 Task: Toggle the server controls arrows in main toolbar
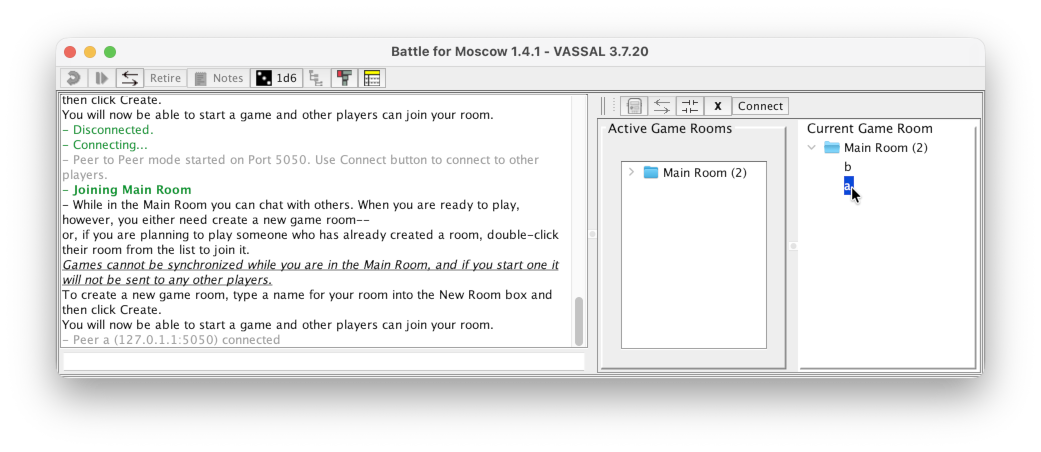click(x=129, y=78)
